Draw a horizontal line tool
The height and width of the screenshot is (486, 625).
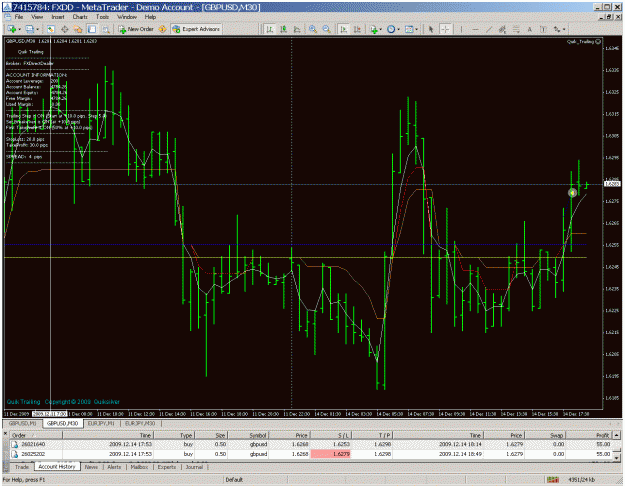[475, 29]
